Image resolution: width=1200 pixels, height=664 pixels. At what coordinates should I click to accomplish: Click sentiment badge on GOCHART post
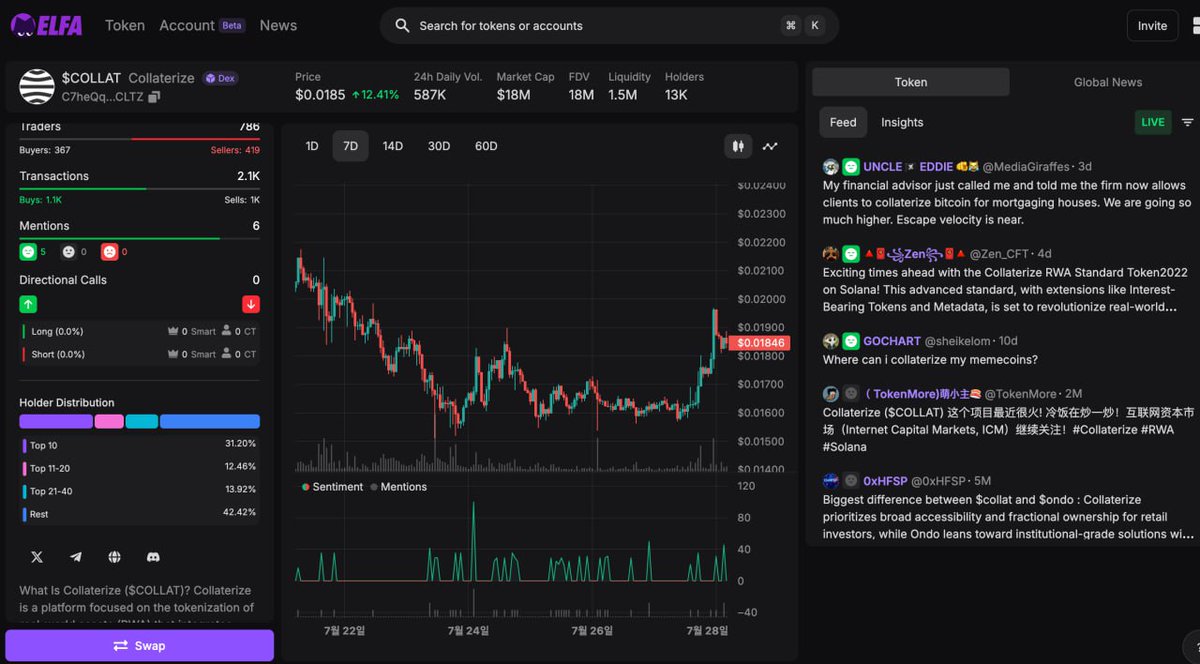click(x=851, y=341)
